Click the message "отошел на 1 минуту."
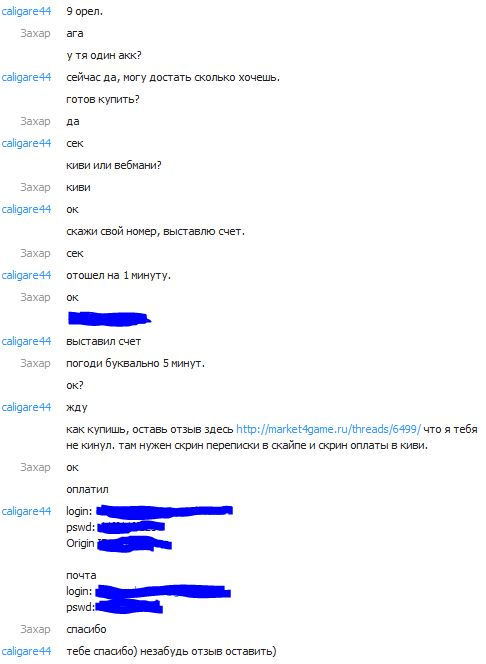486x664 pixels. pyautogui.click(x=119, y=276)
